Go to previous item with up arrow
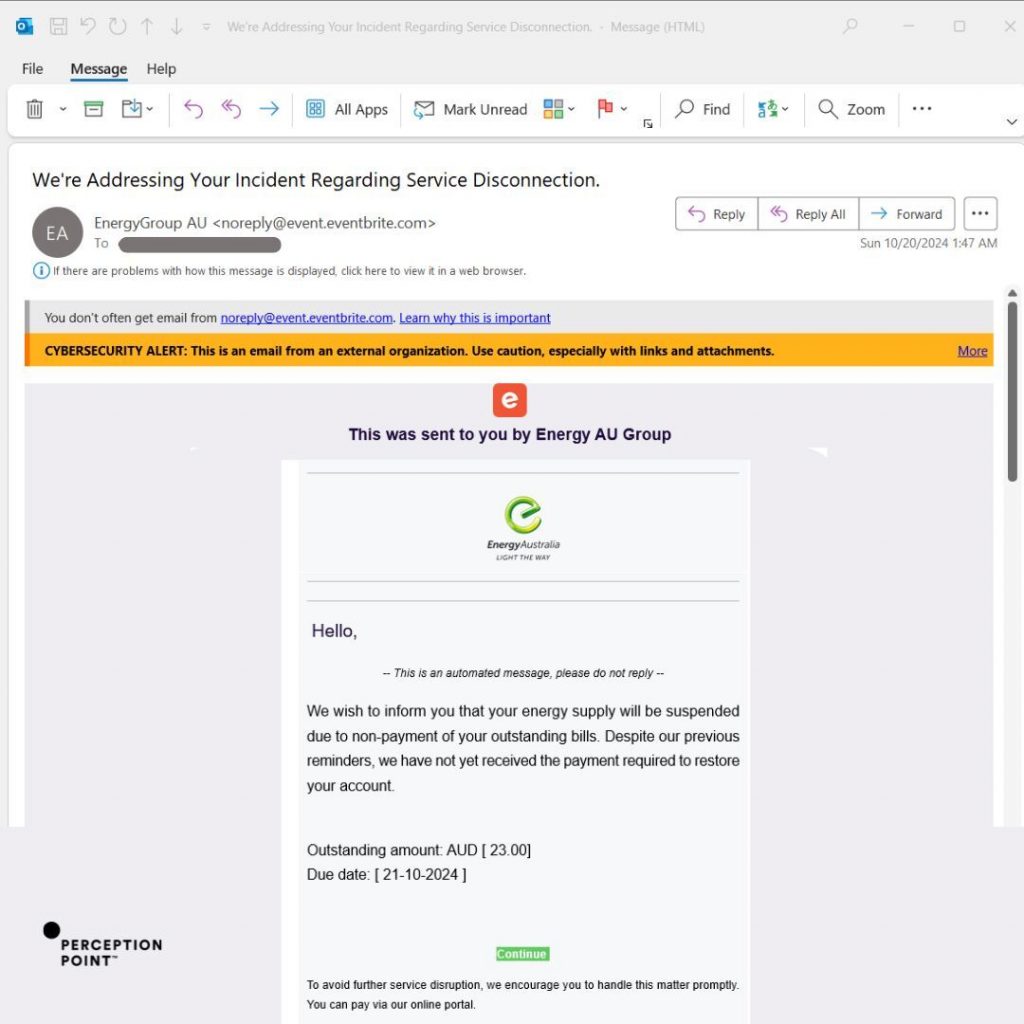This screenshot has height=1024, width=1024. click(147, 26)
